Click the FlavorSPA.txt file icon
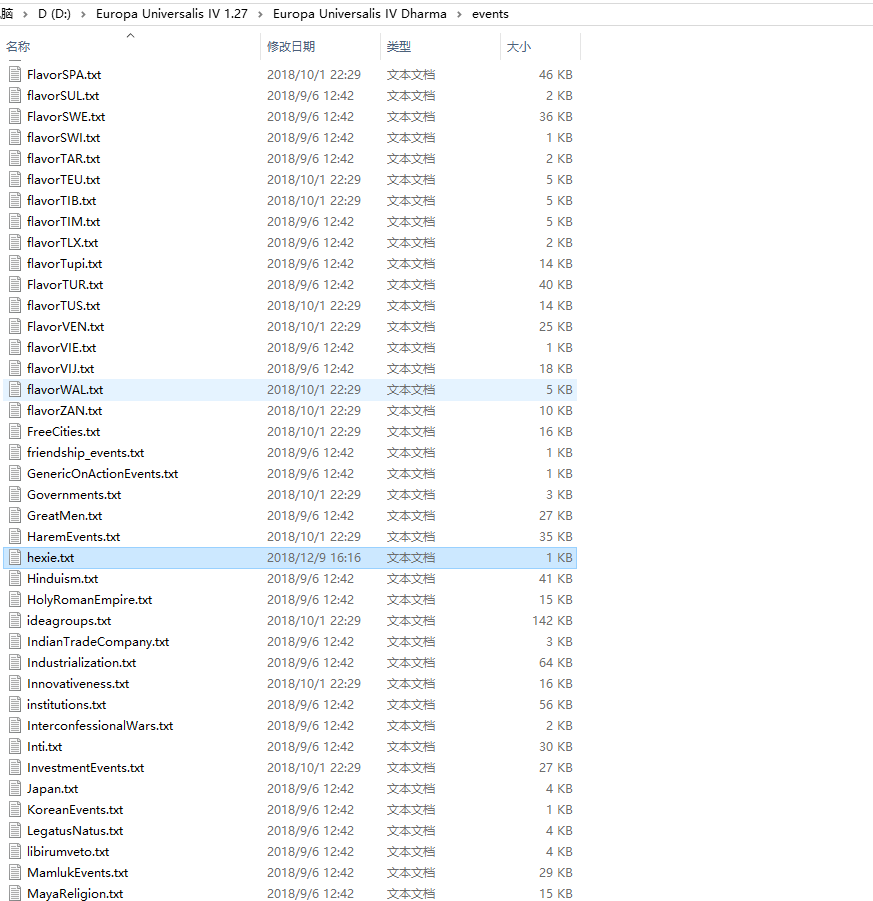This screenshot has width=873, height=901. pyautogui.click(x=15, y=74)
